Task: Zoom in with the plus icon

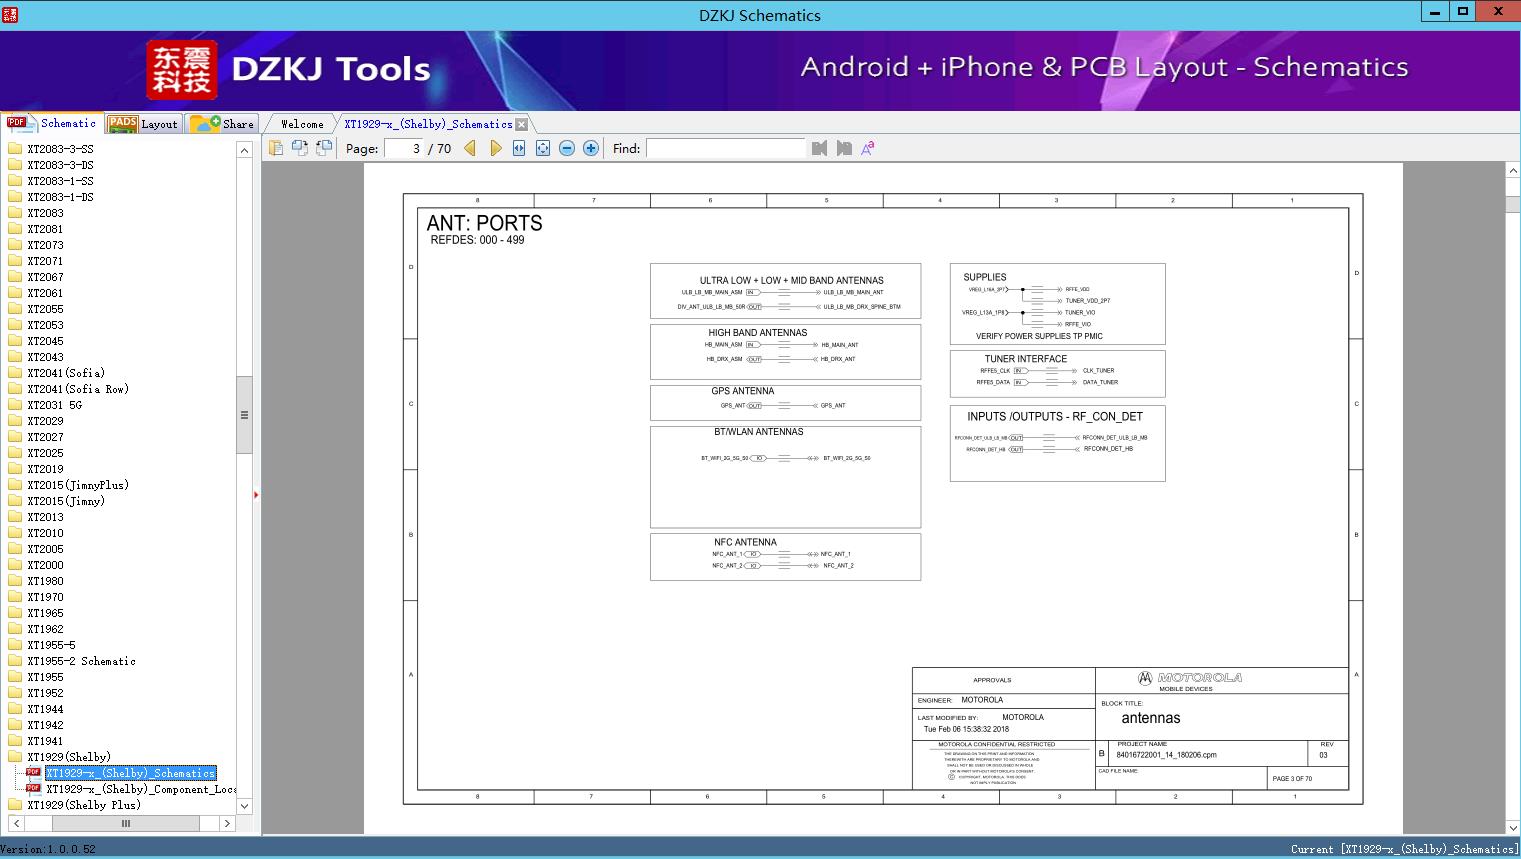Action: (591, 148)
